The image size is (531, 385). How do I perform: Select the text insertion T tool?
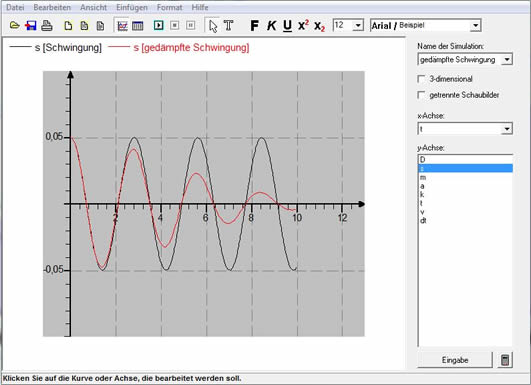tap(229, 25)
